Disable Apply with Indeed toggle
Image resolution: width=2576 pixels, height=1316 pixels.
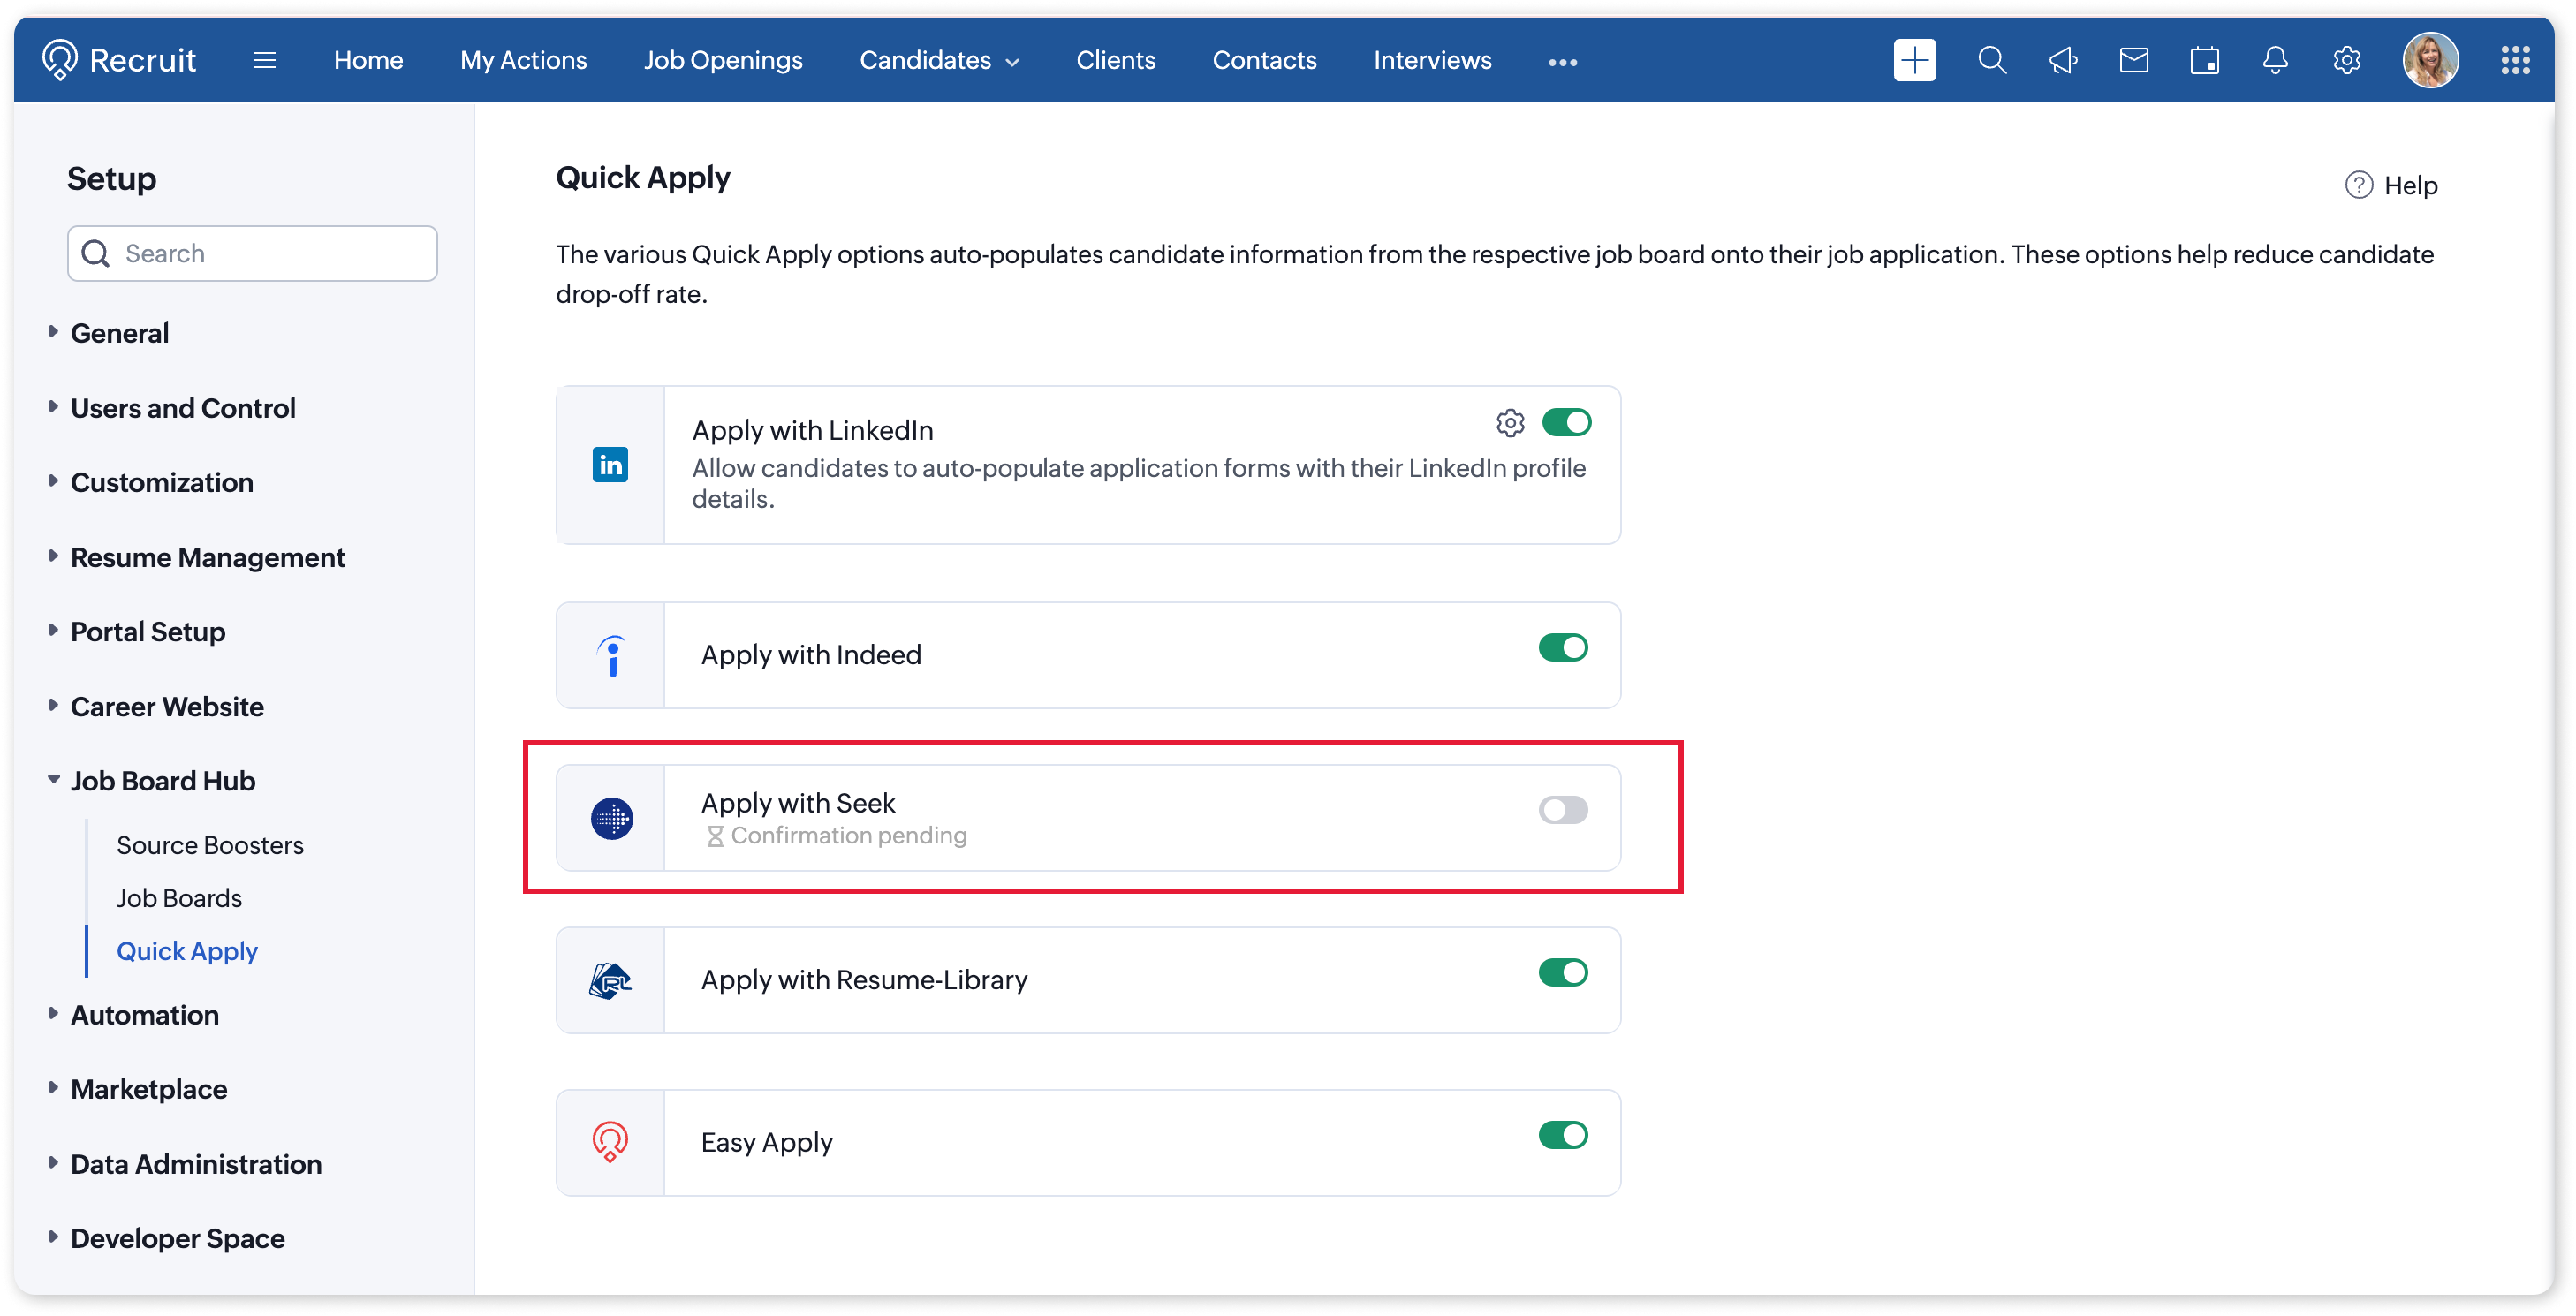1563,648
